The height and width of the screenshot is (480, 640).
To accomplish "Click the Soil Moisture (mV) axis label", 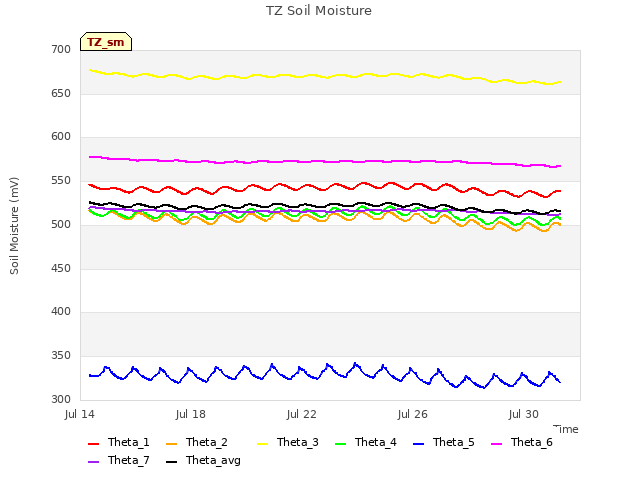I will tap(14, 226).
